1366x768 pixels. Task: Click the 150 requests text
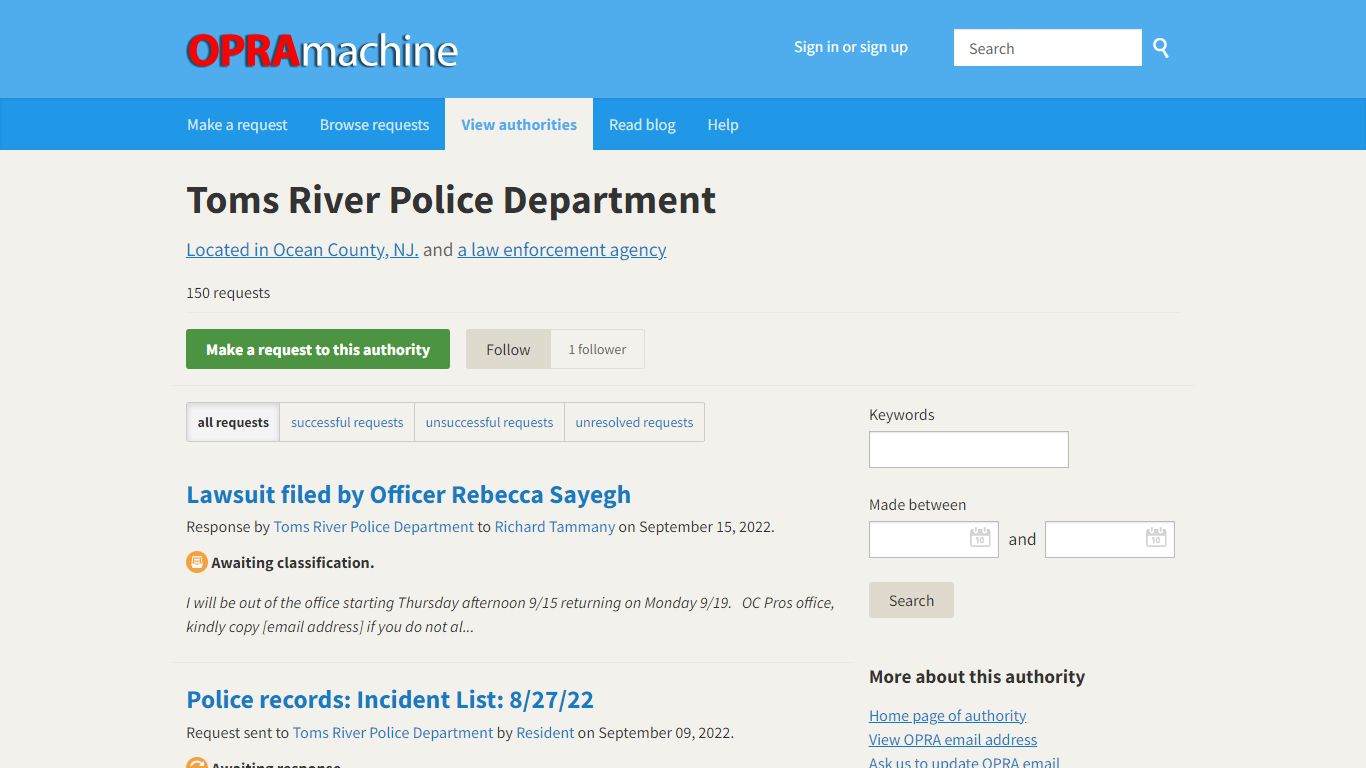pos(228,293)
